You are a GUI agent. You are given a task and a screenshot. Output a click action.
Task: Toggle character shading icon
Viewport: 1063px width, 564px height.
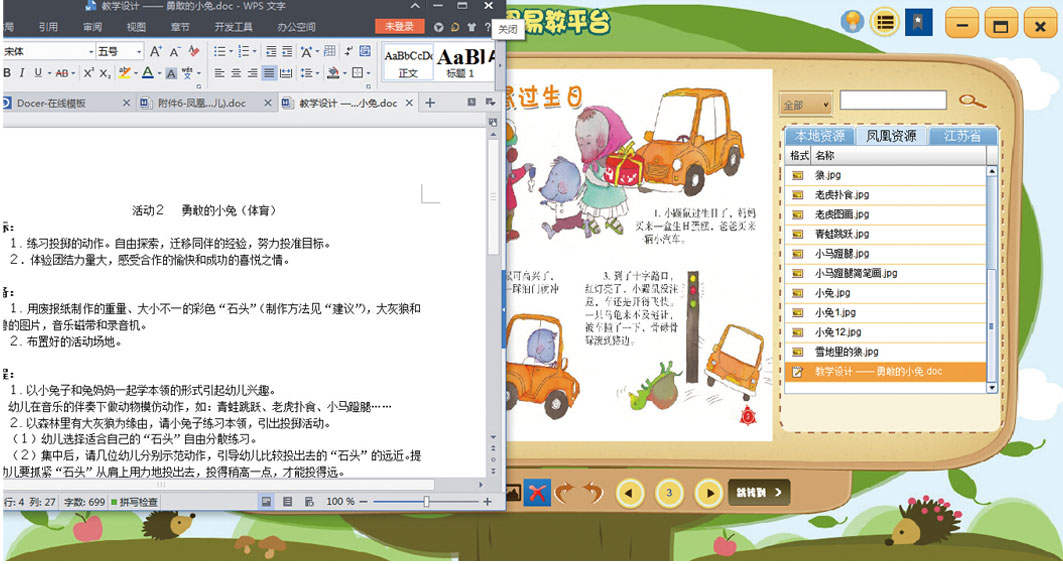[172, 73]
